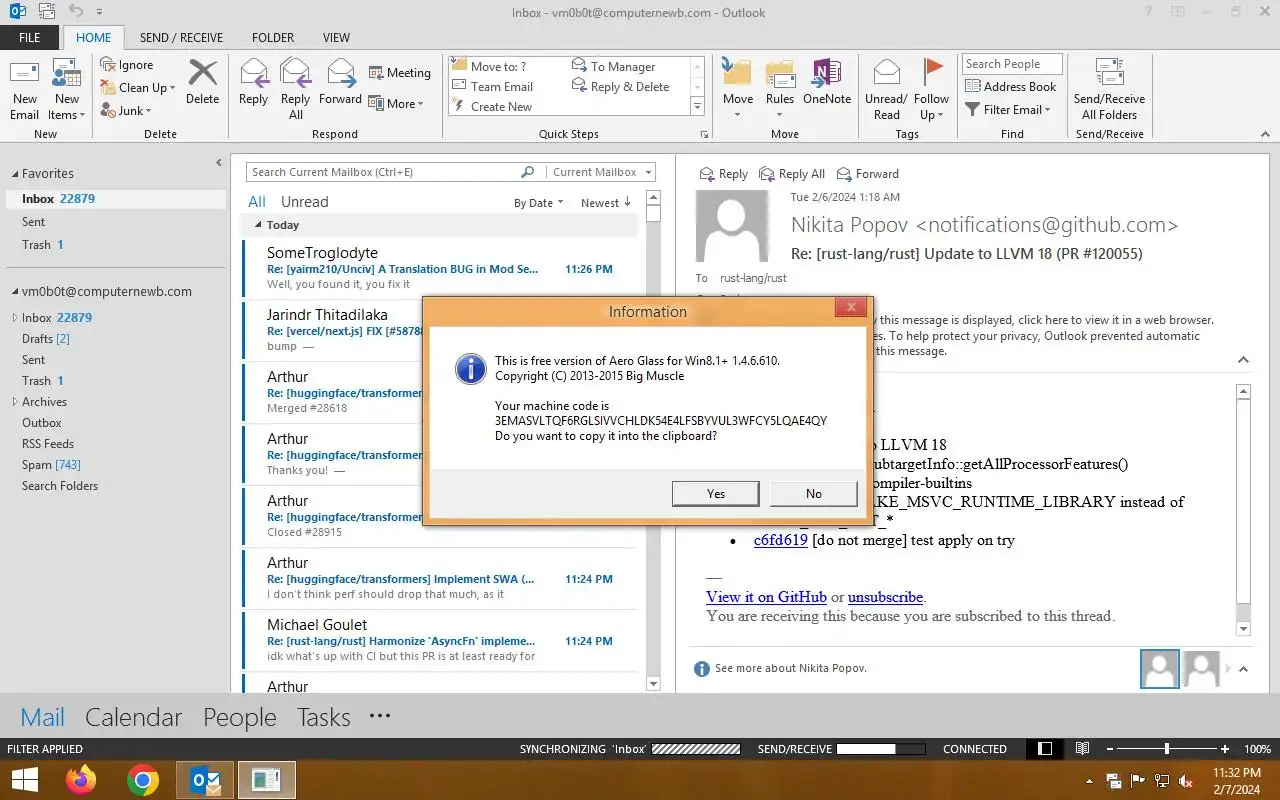Open the Address Book
The width and height of the screenshot is (1280, 800).
click(x=1011, y=87)
